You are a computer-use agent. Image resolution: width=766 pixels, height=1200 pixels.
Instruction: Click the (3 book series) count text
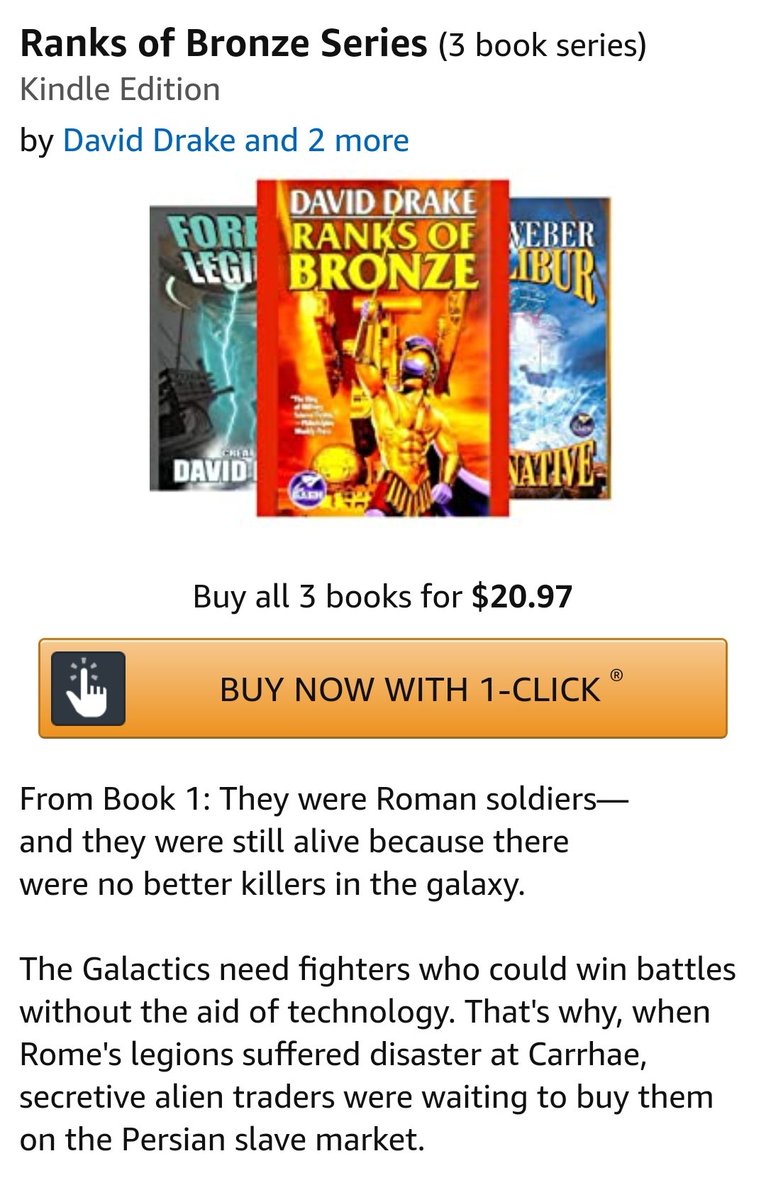542,45
